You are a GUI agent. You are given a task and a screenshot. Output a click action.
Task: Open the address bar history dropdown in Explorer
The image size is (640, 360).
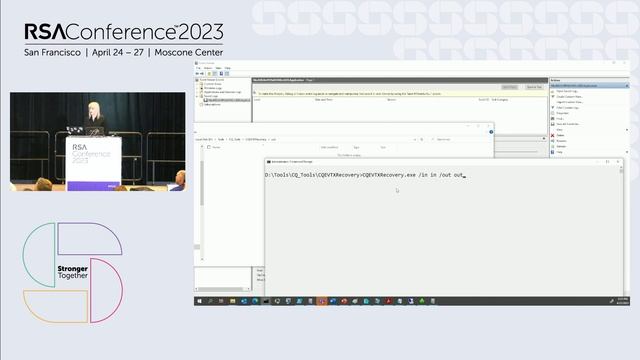415,140
